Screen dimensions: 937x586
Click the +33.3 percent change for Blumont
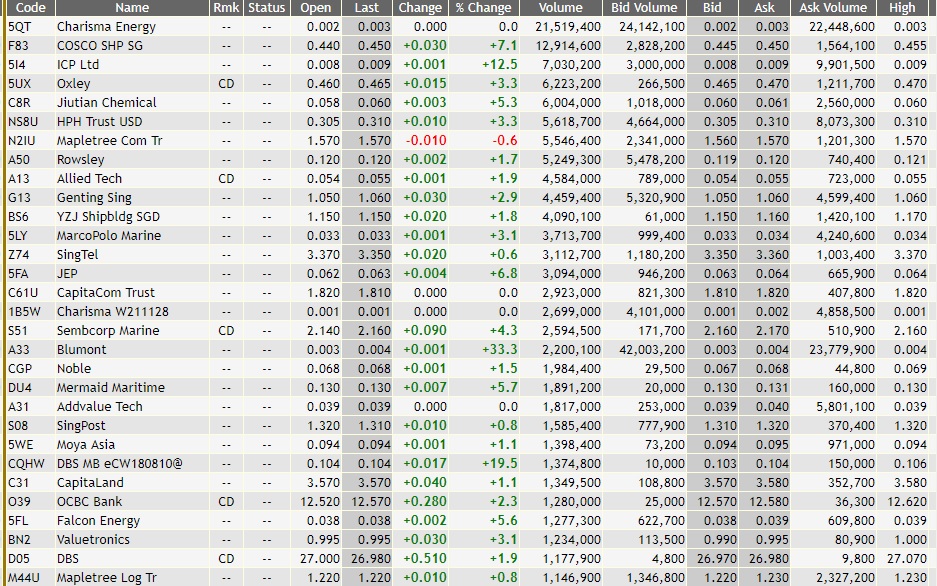pyautogui.click(x=500, y=350)
